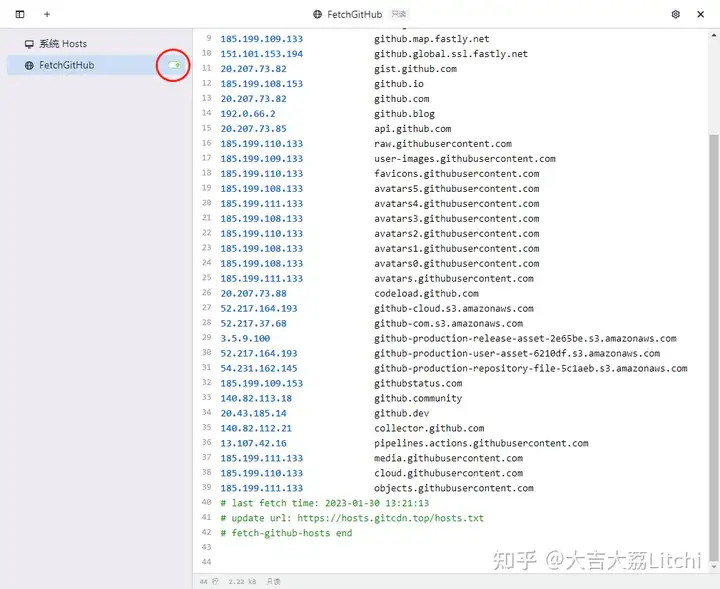
Task: Close the SwitchHosts window
Action: click(700, 14)
